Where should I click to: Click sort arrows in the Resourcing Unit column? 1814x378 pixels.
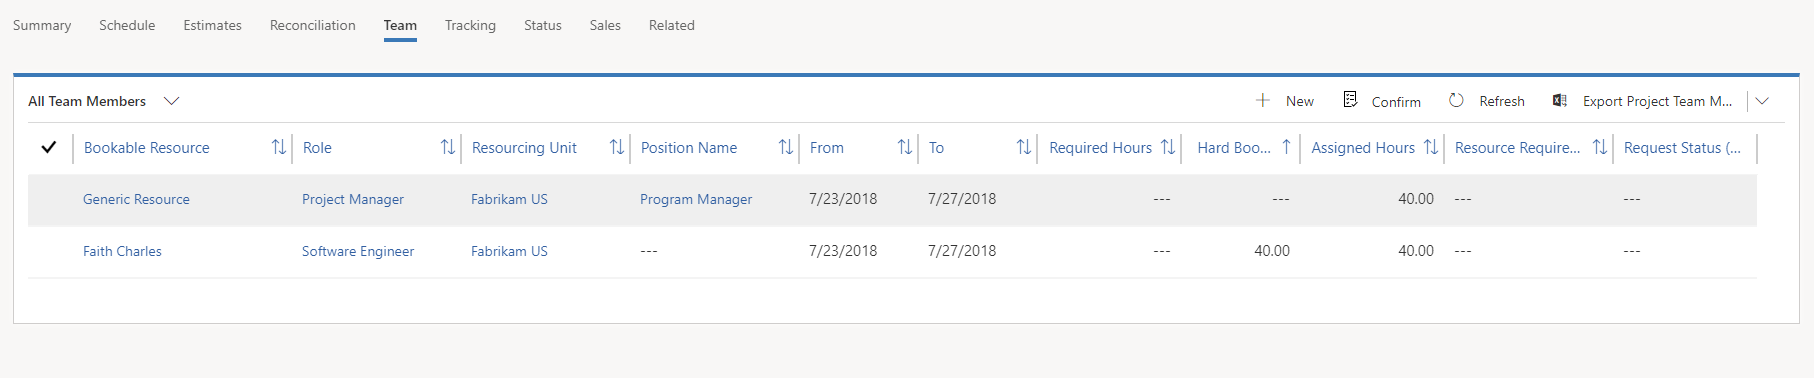(617, 147)
